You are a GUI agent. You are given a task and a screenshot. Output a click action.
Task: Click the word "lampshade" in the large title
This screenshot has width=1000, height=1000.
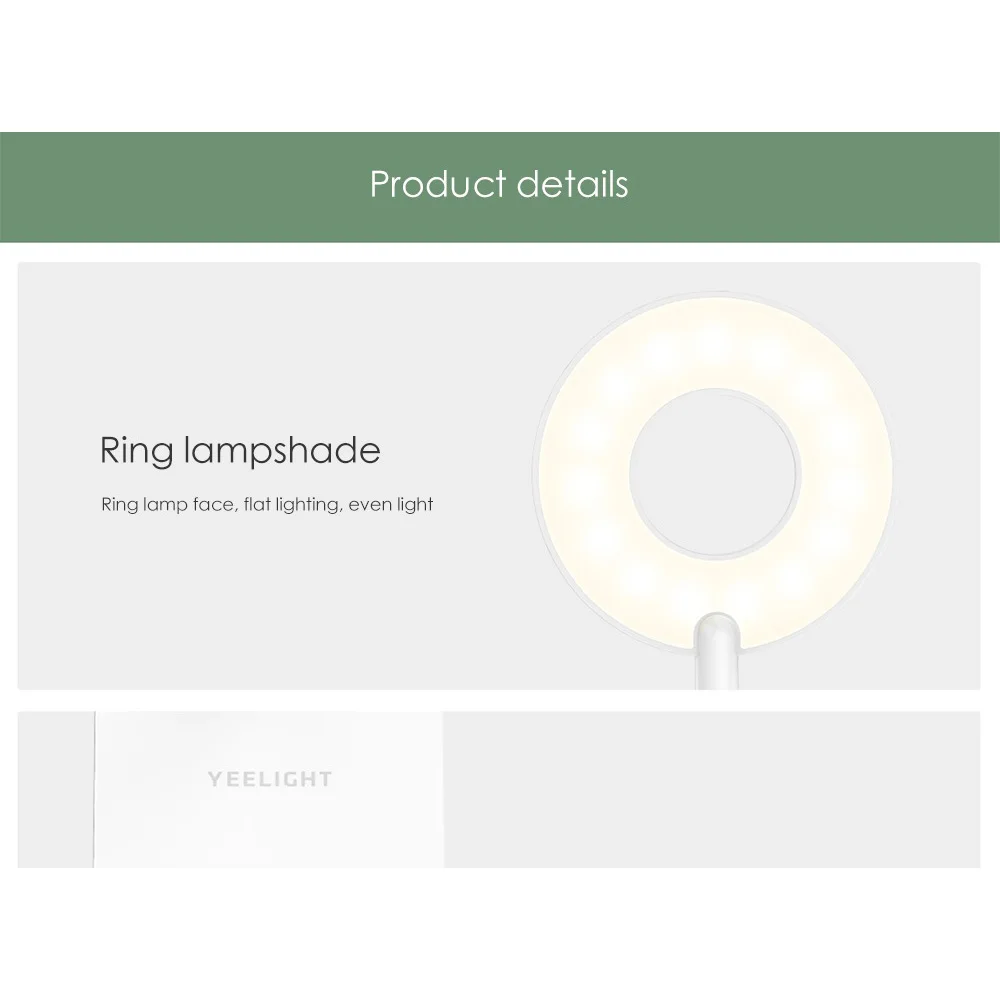[283, 451]
